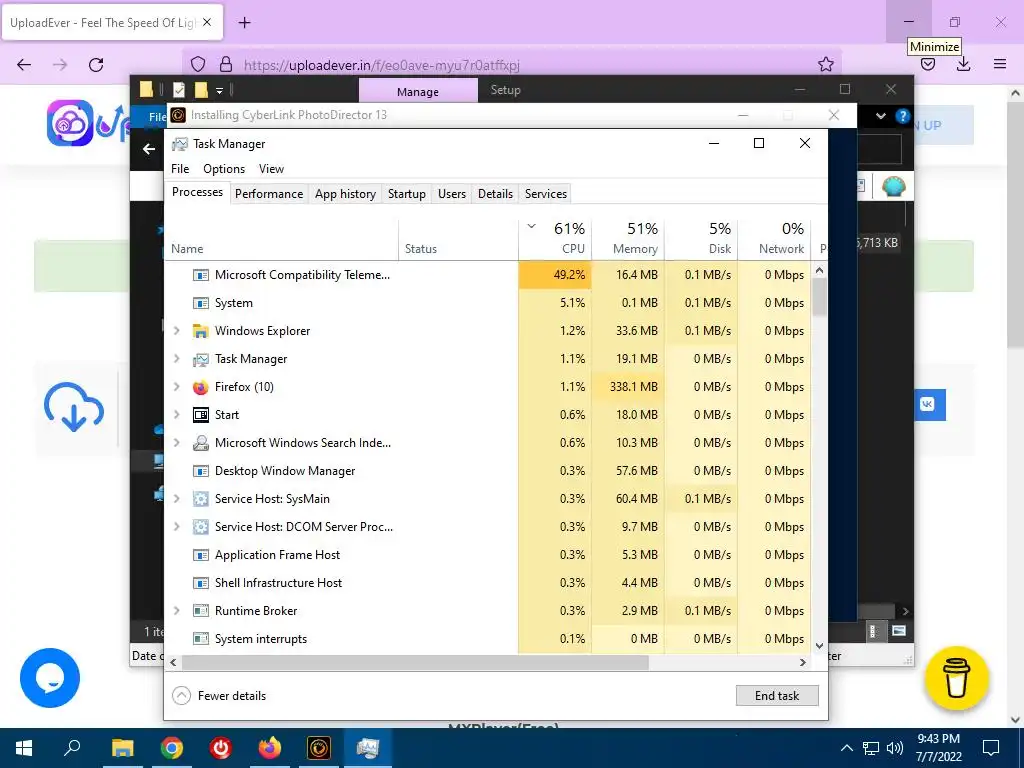Sort processes by Name column header

(x=281, y=239)
